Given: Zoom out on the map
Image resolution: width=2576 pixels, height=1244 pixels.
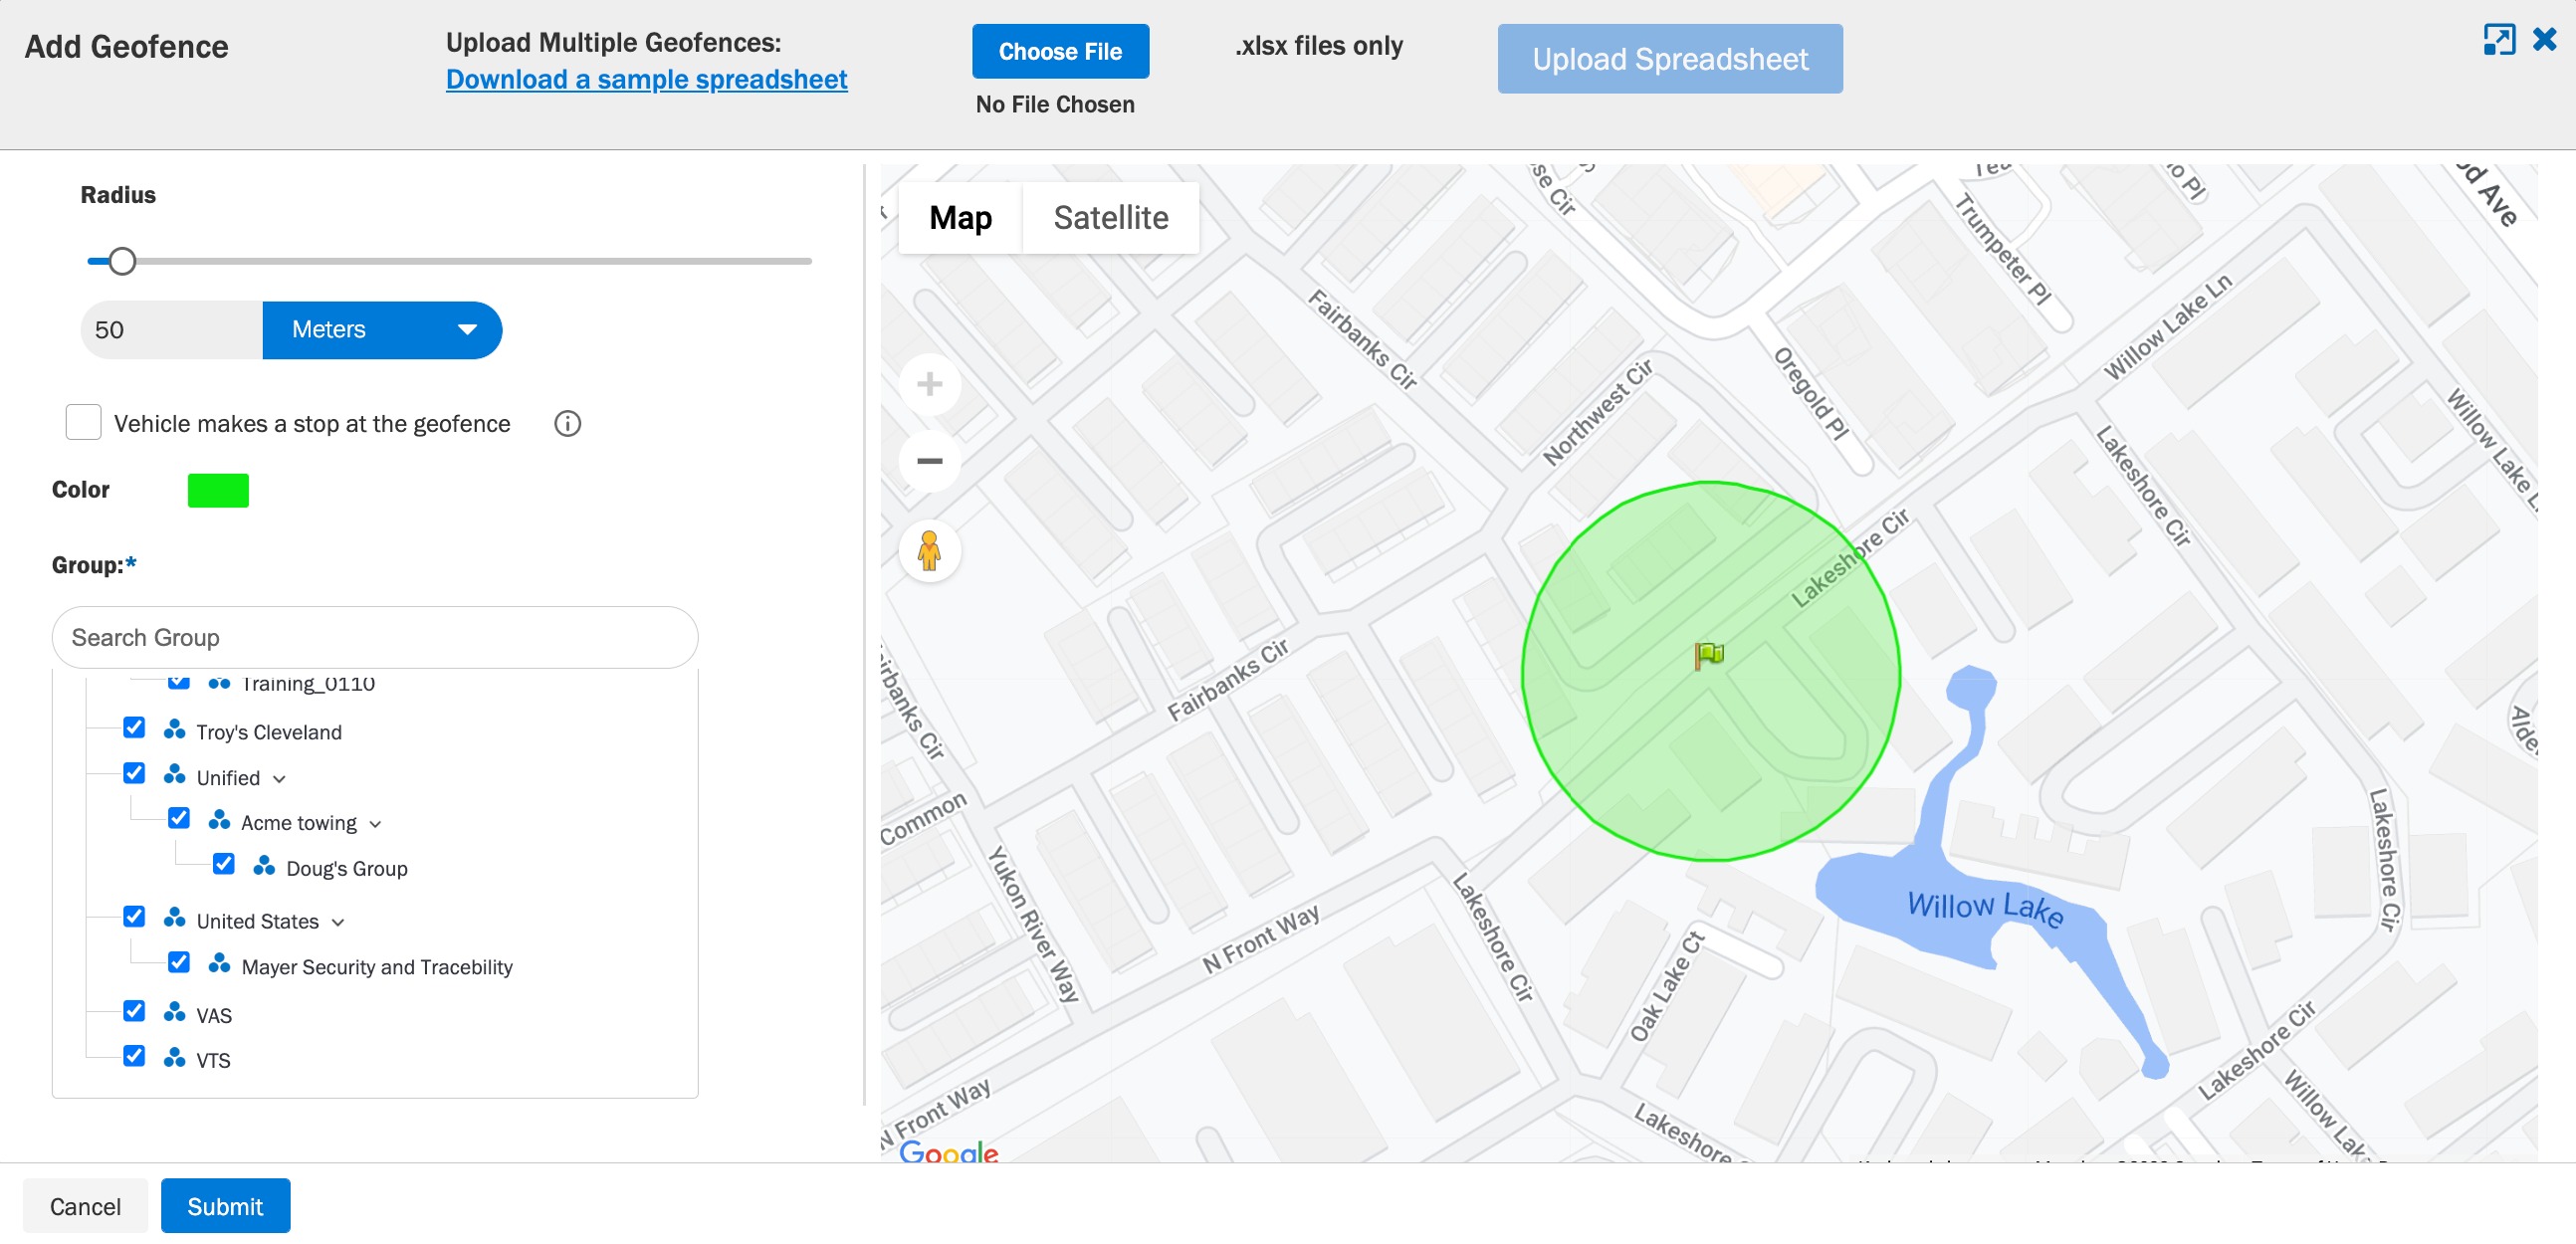Looking at the screenshot, I should tap(929, 461).
